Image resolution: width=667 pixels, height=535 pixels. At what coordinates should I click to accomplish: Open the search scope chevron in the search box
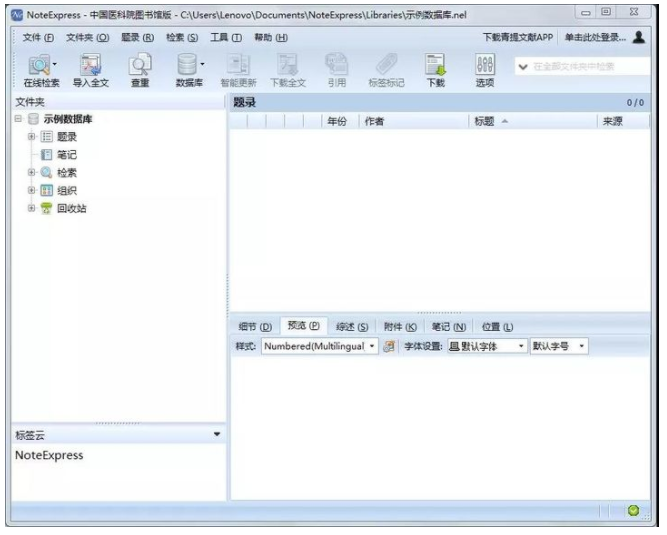coord(523,67)
